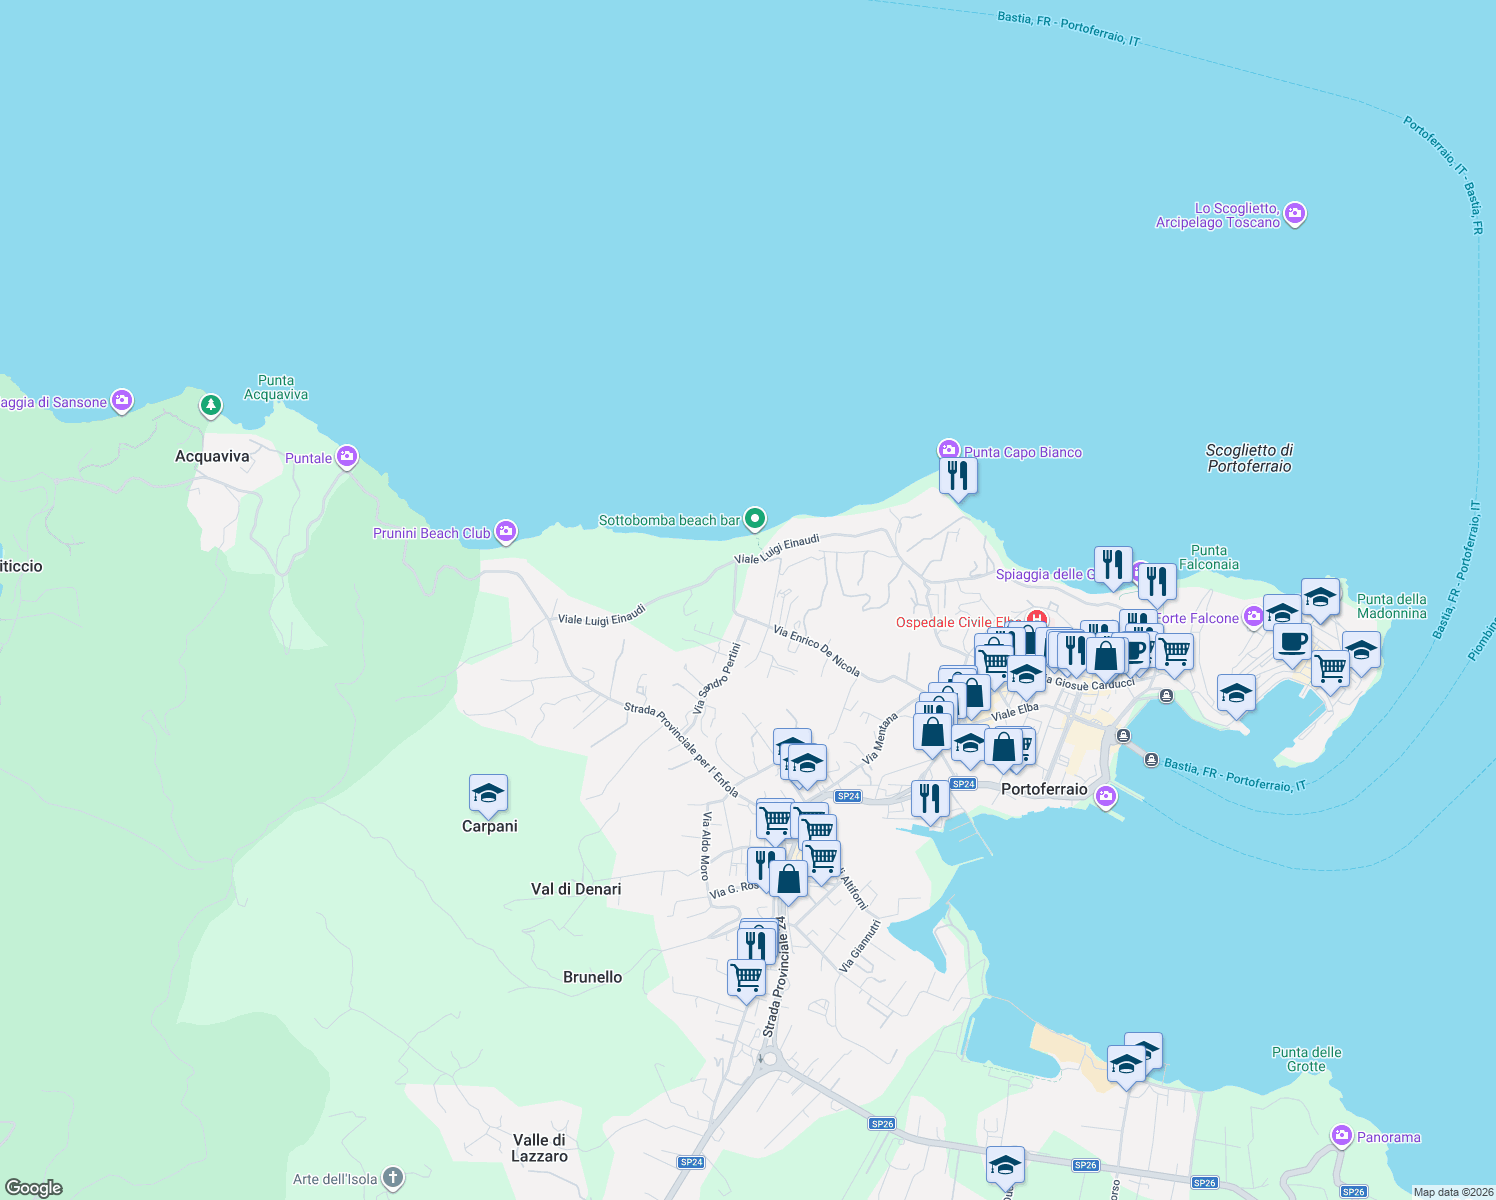Image resolution: width=1496 pixels, height=1200 pixels.
Task: Select the school marker left of the darsena harbor
Action: point(1236,695)
